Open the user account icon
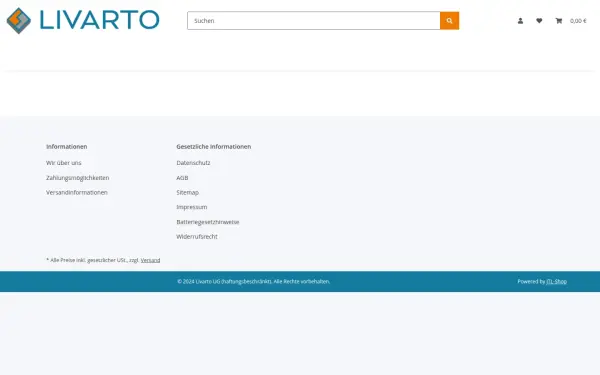The width and height of the screenshot is (600, 375). point(520,21)
